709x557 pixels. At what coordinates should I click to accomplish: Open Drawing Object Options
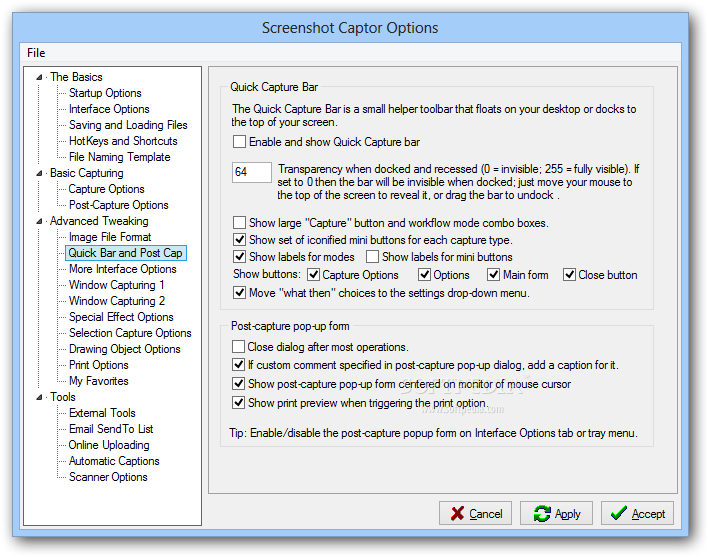(x=124, y=349)
